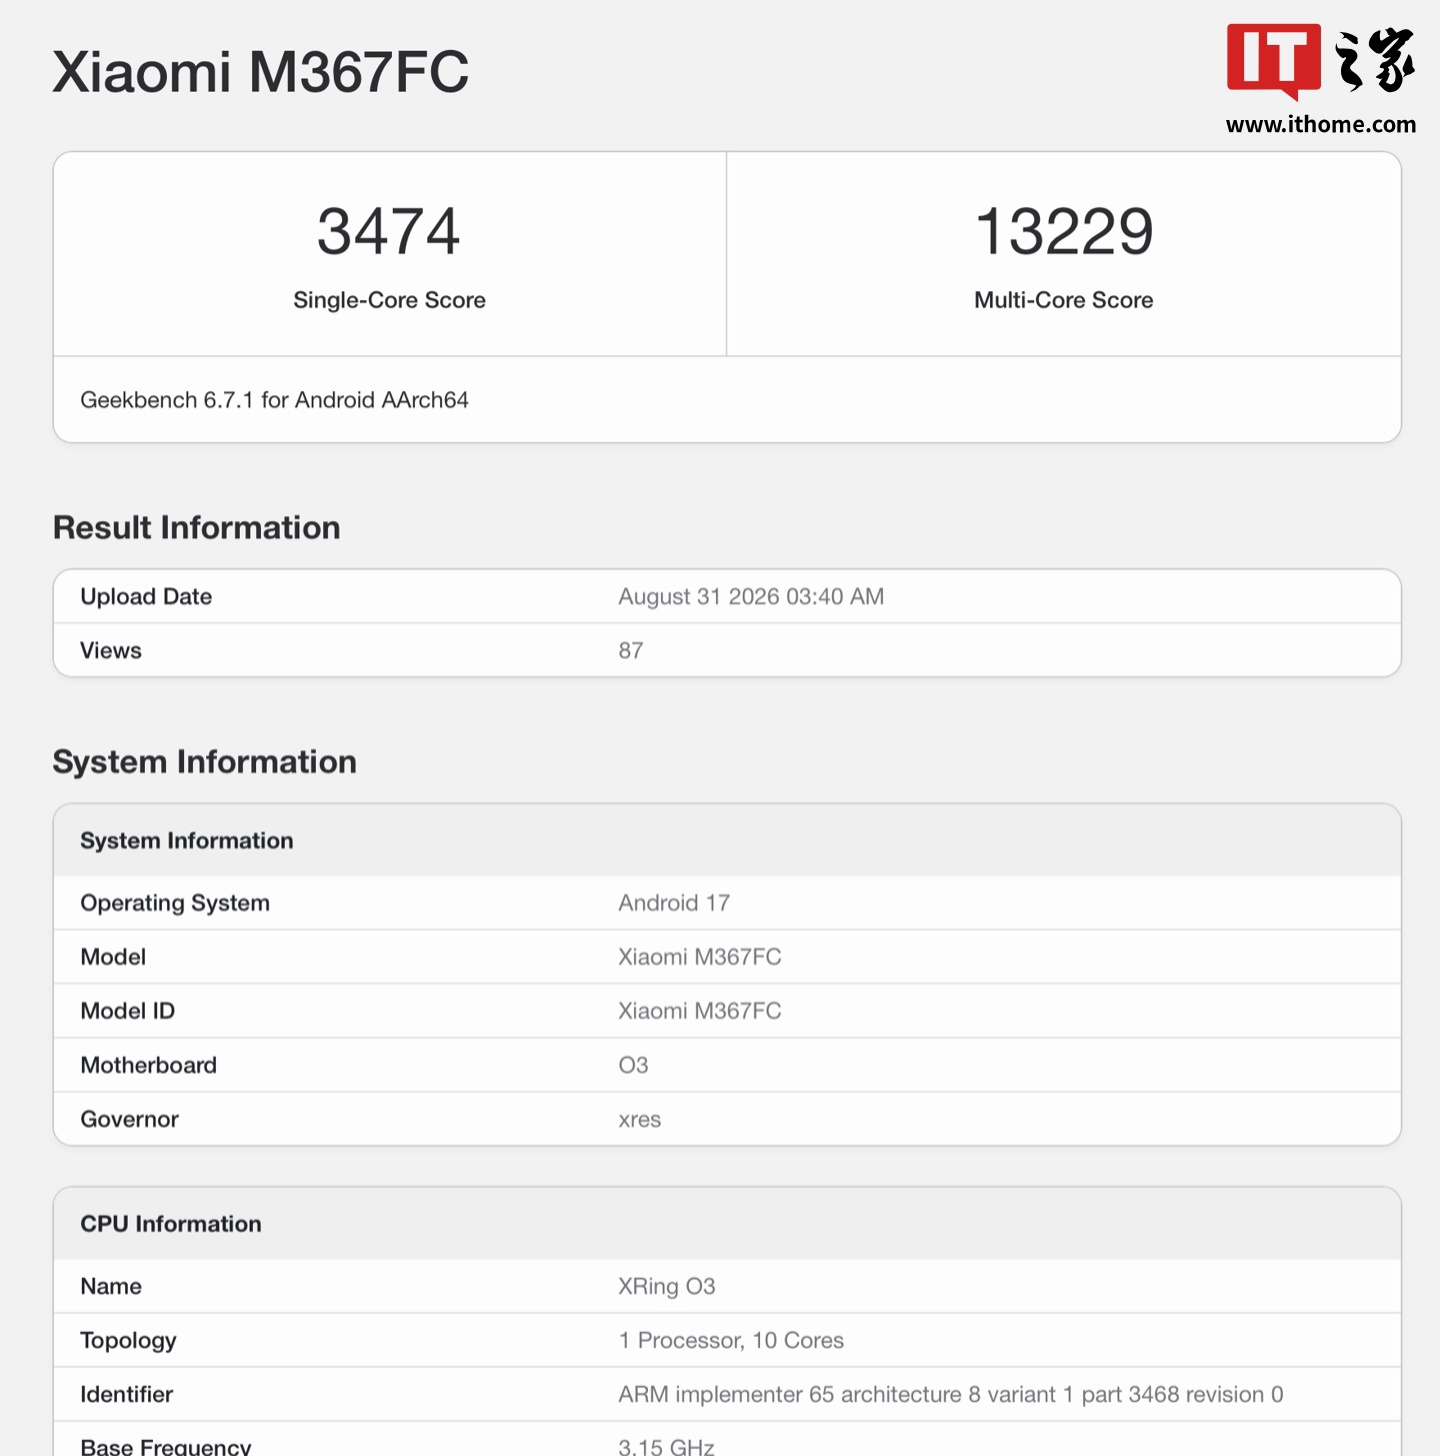
Task: Select the multi-core score value 13229
Action: point(1064,231)
